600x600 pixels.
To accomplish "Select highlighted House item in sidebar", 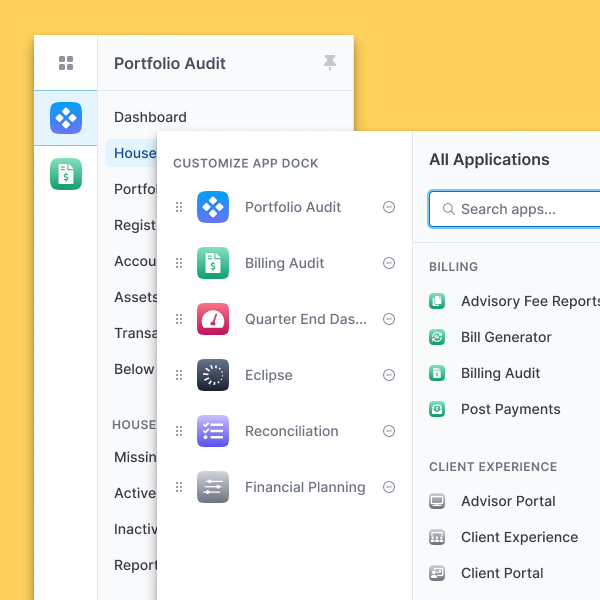I will point(132,153).
